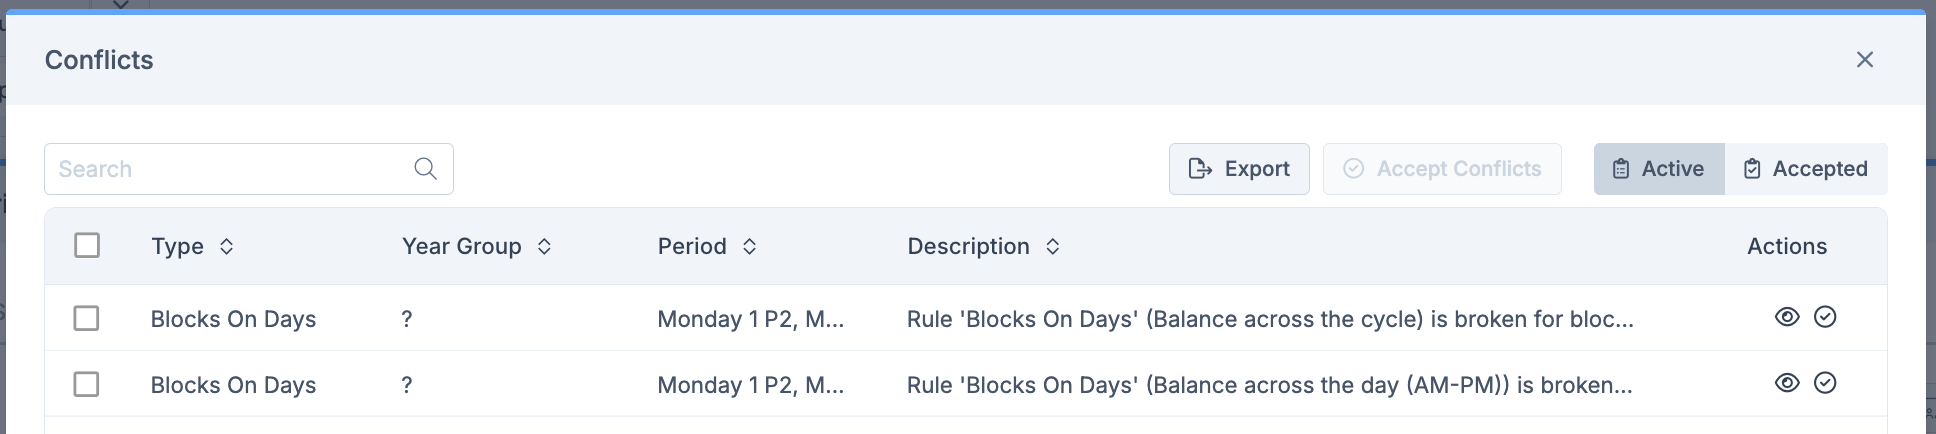View first Blocks On Days conflict details
Image resolution: width=1936 pixels, height=434 pixels.
click(1786, 317)
